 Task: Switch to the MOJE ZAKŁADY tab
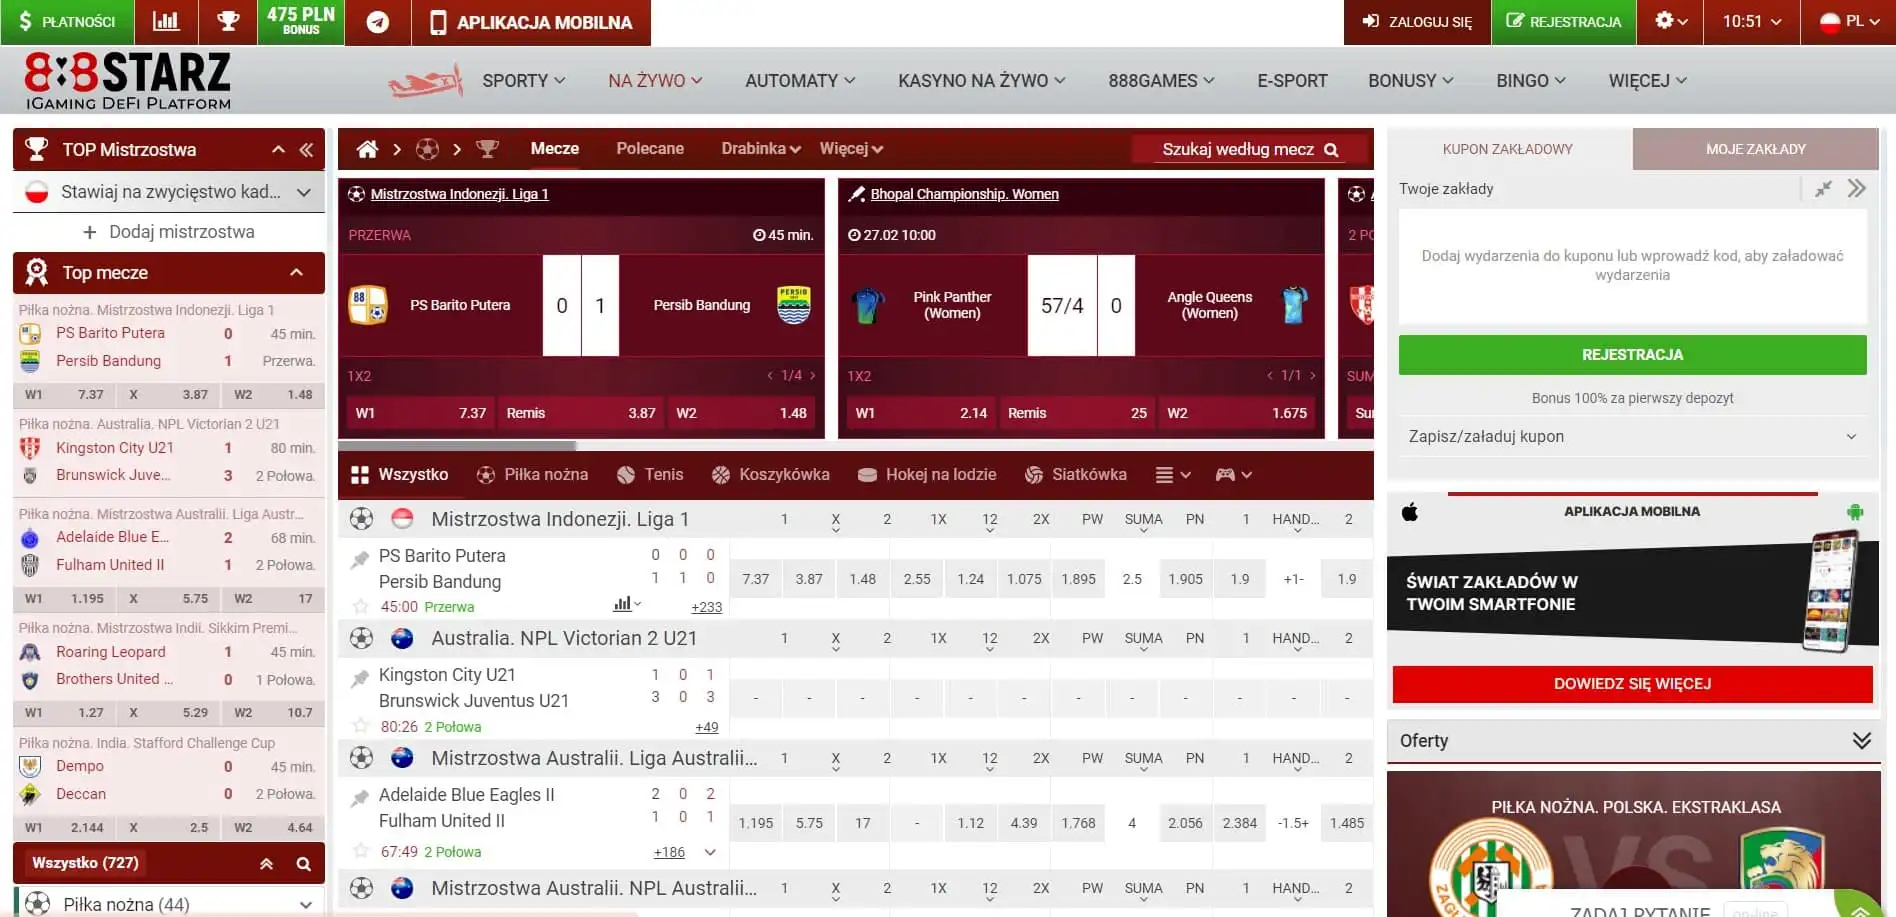(x=1755, y=149)
